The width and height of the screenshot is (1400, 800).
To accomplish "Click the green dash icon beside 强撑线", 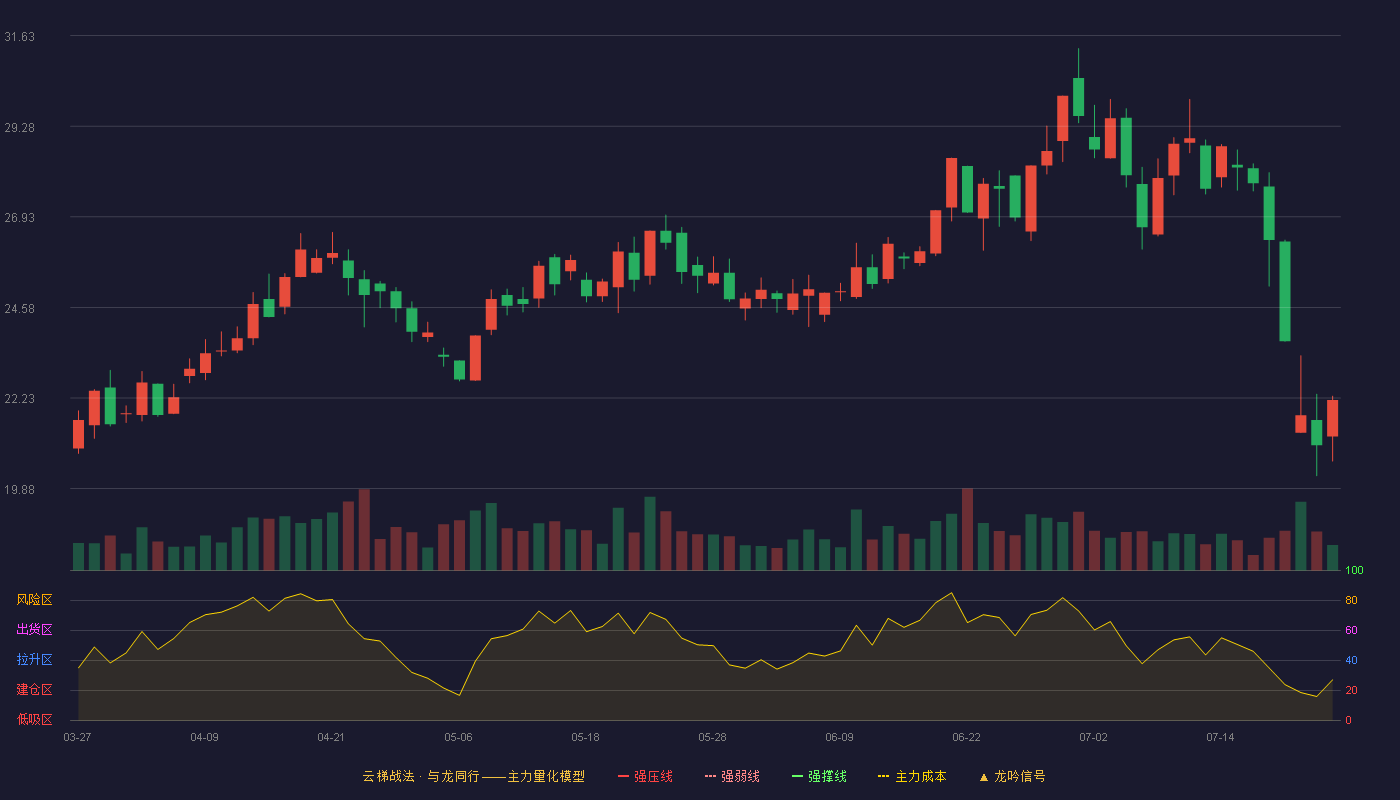I will [798, 776].
